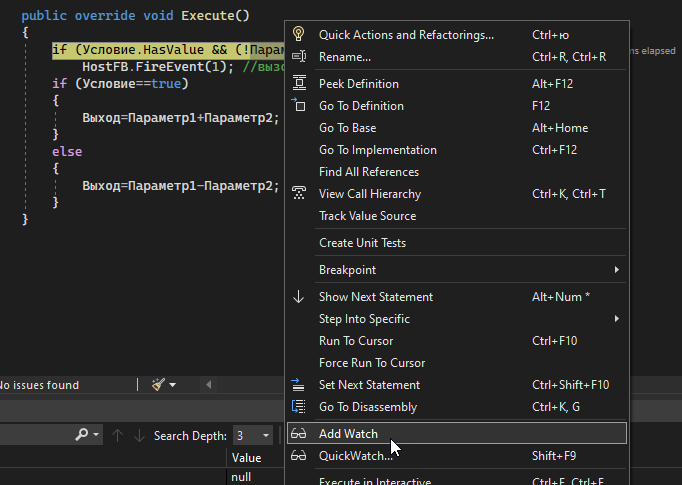Choose Run To Cursor
682x485 pixels.
click(x=457, y=341)
